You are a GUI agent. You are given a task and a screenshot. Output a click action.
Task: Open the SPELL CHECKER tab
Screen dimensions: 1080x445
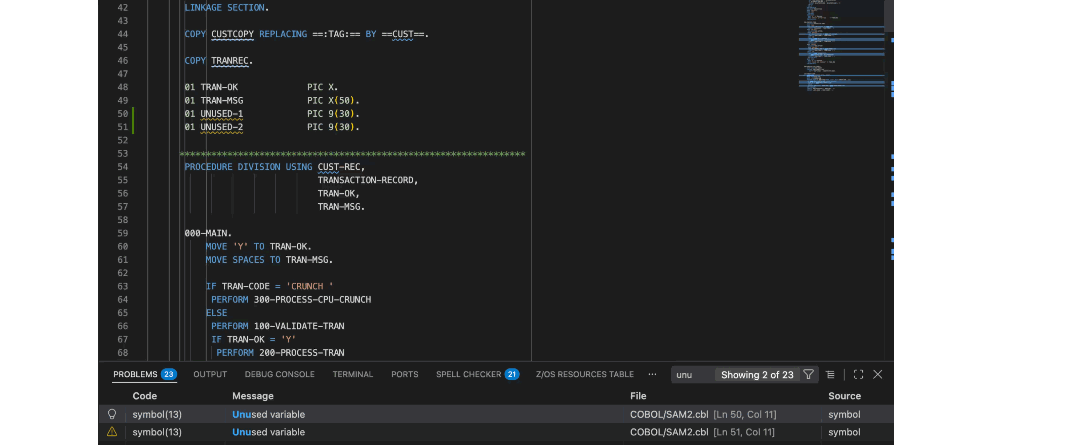(x=468, y=375)
